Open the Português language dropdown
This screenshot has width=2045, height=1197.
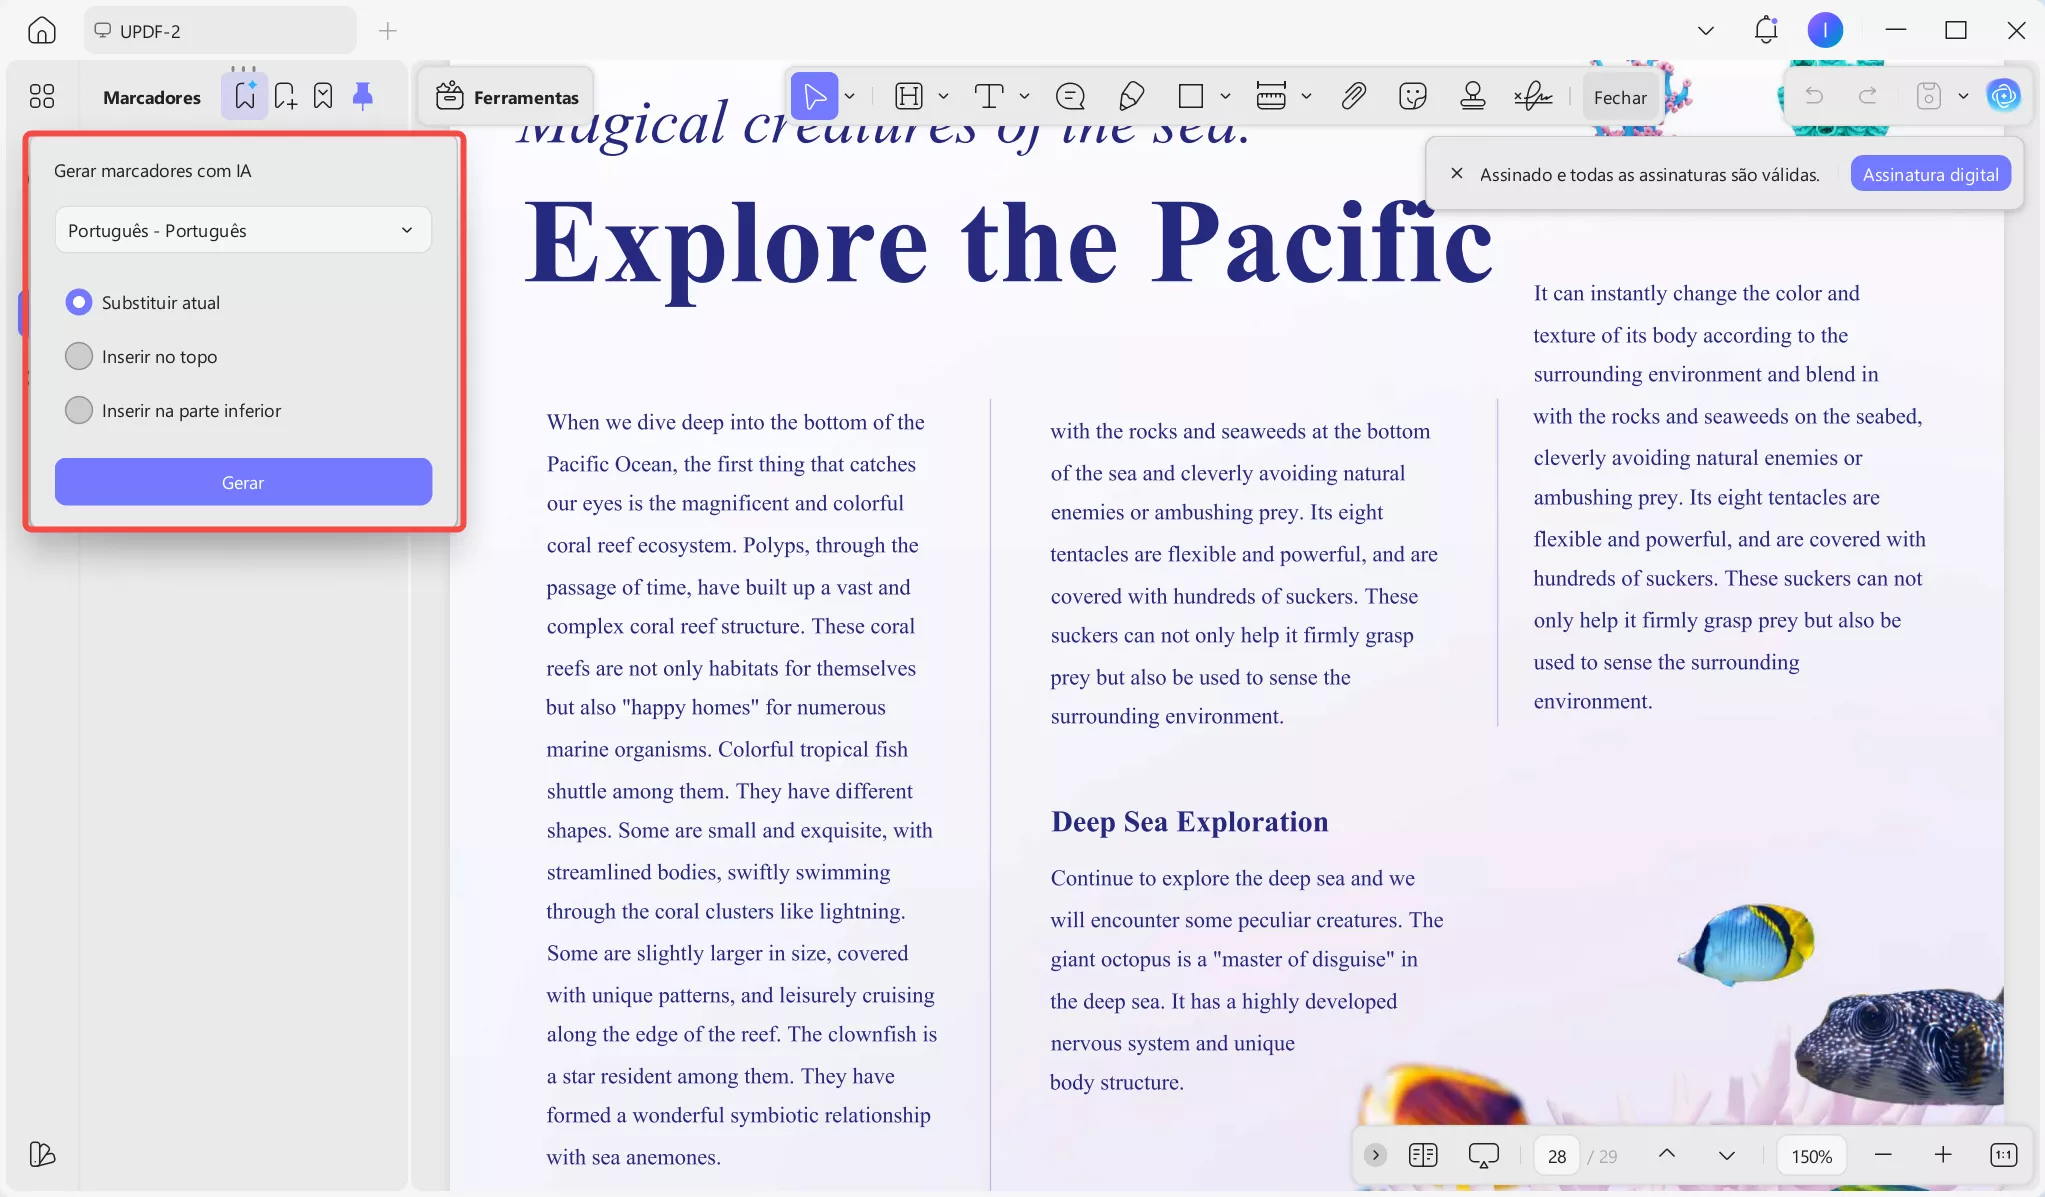(243, 230)
